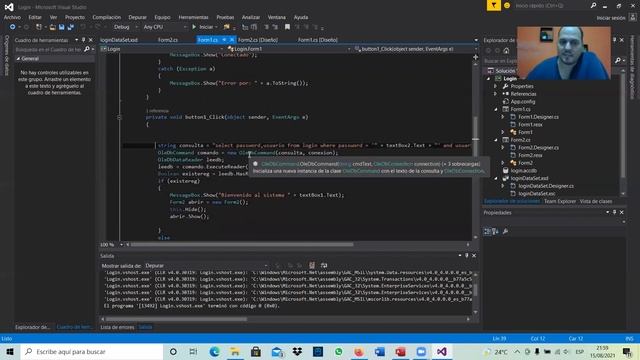The image size is (640, 360).
Task: Switch to the loginDataSet.xsd tab
Action: pos(119,40)
